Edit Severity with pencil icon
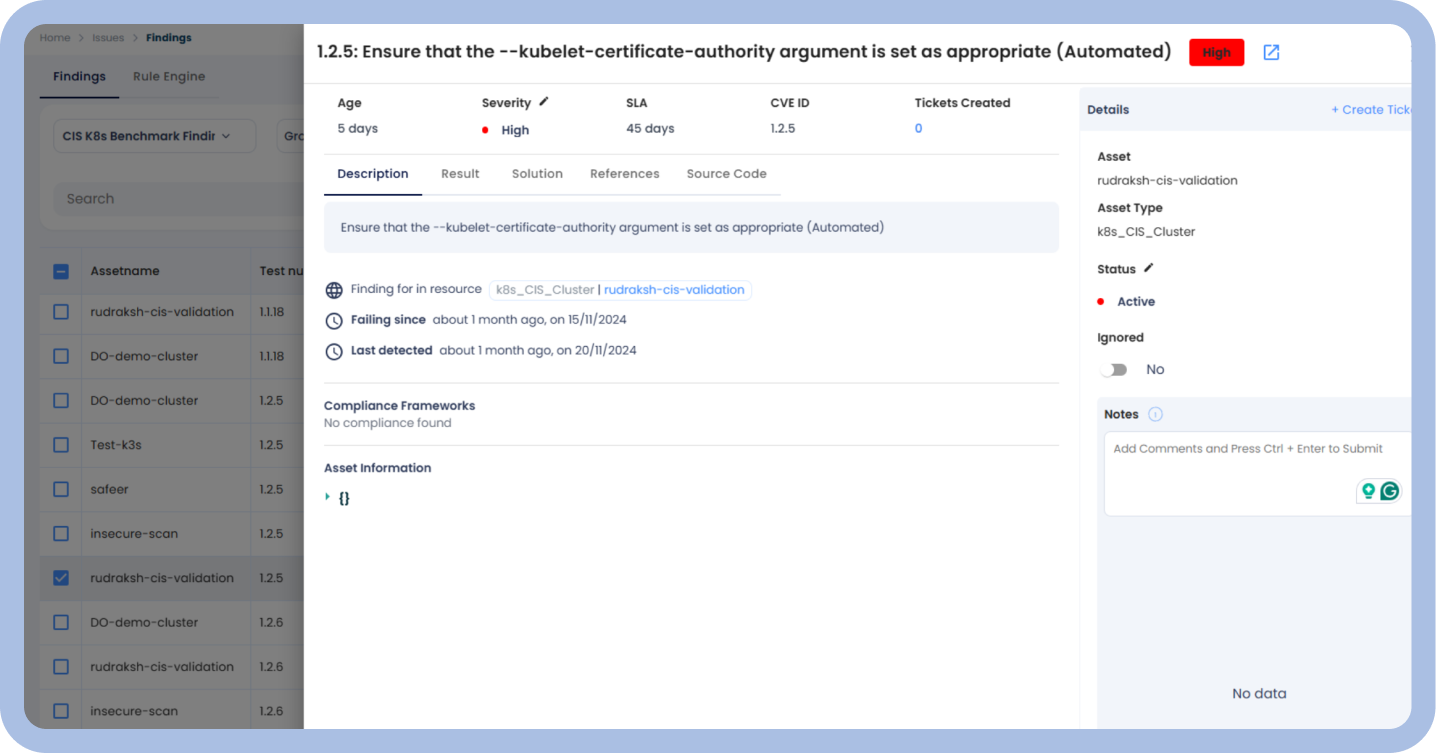This screenshot has width=1436, height=753. click(x=544, y=102)
